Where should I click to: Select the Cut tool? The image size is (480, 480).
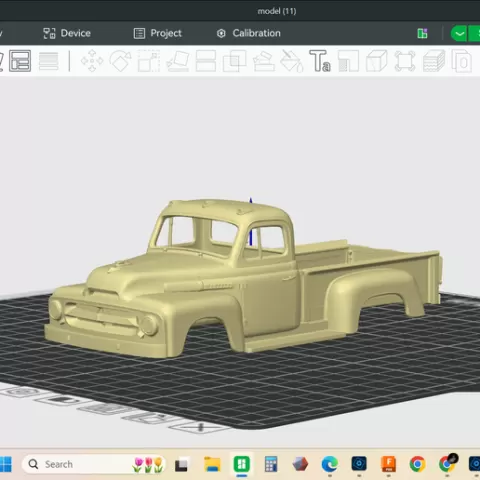click(x=206, y=61)
